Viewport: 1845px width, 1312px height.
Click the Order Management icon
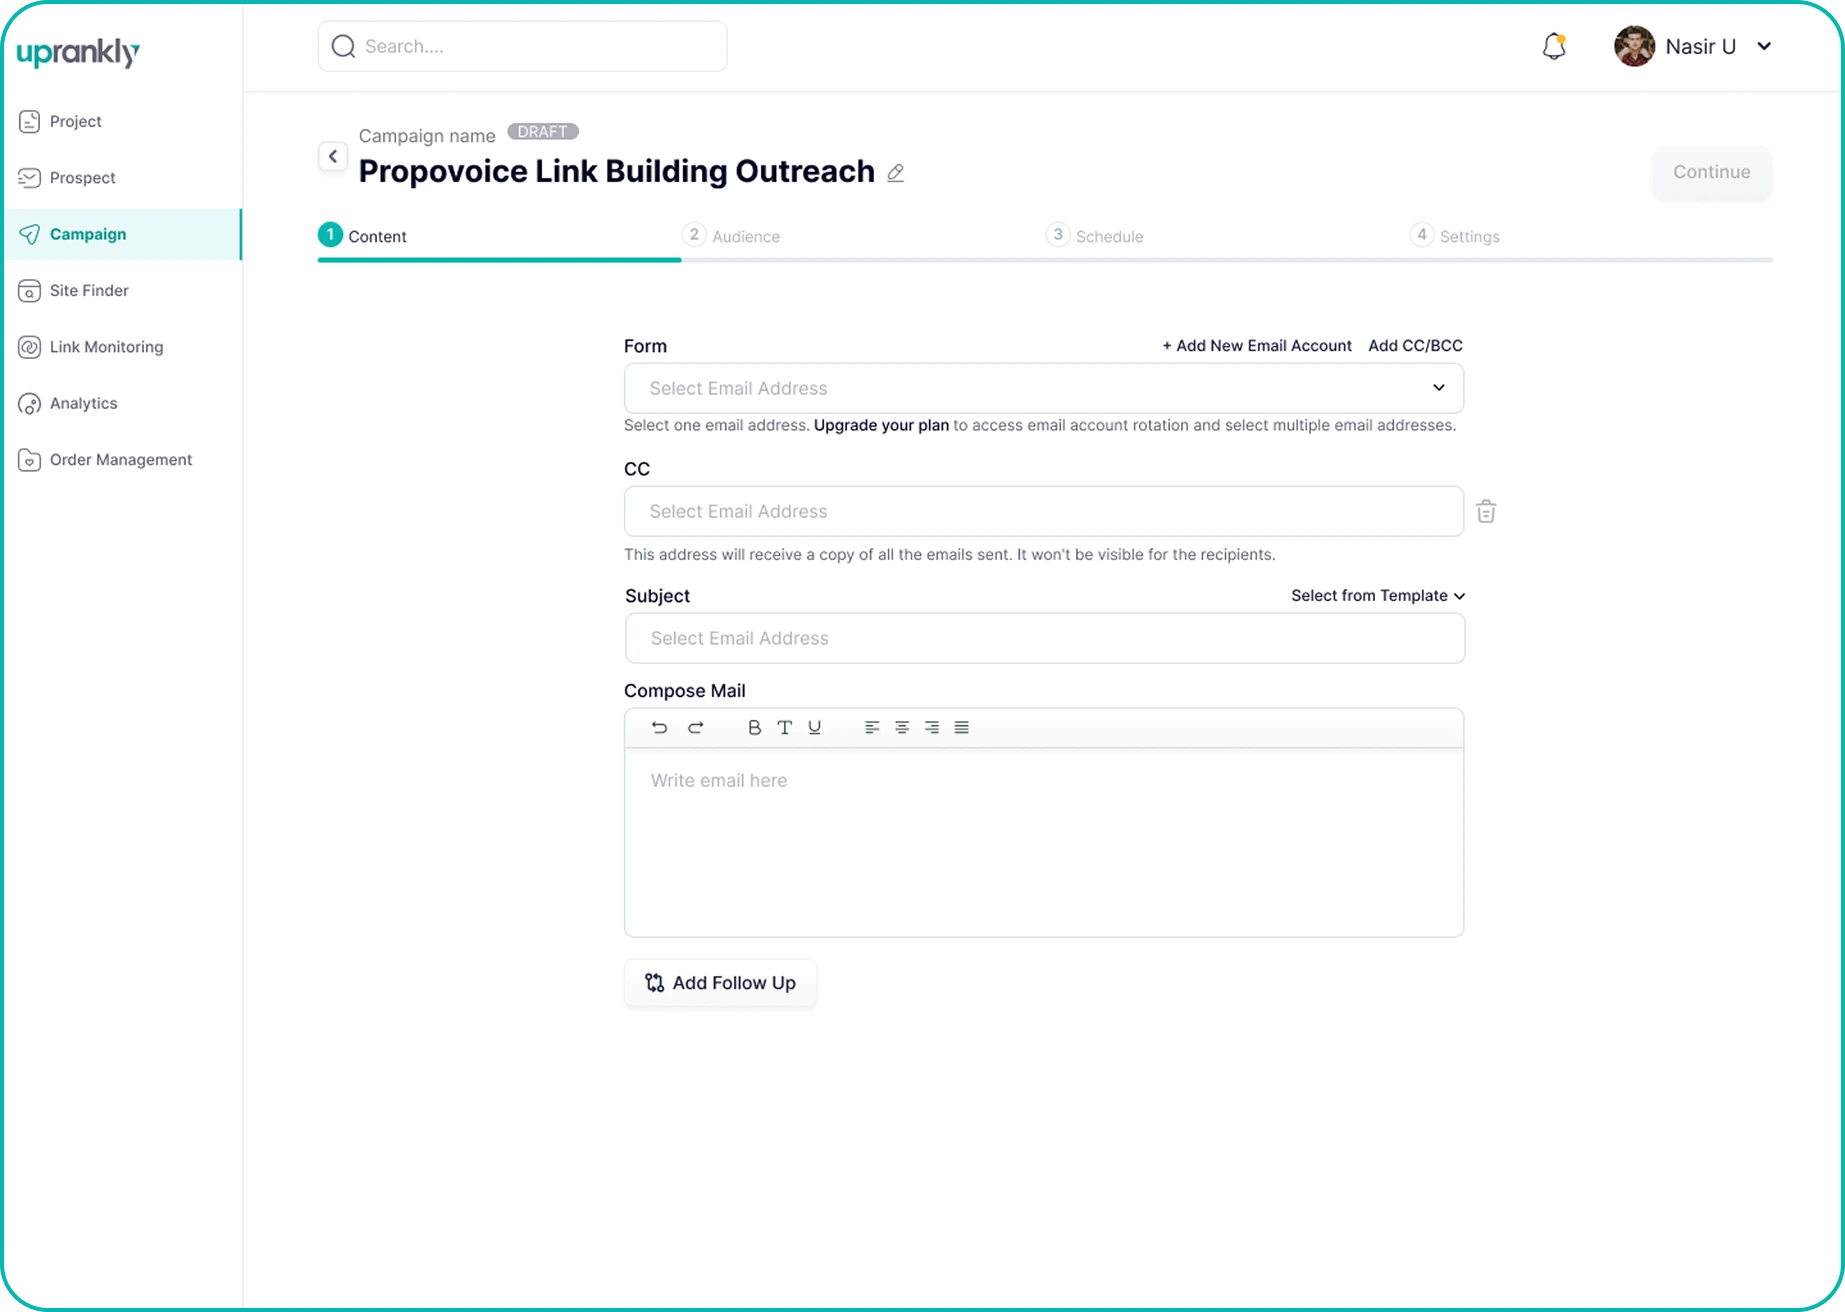tap(29, 460)
